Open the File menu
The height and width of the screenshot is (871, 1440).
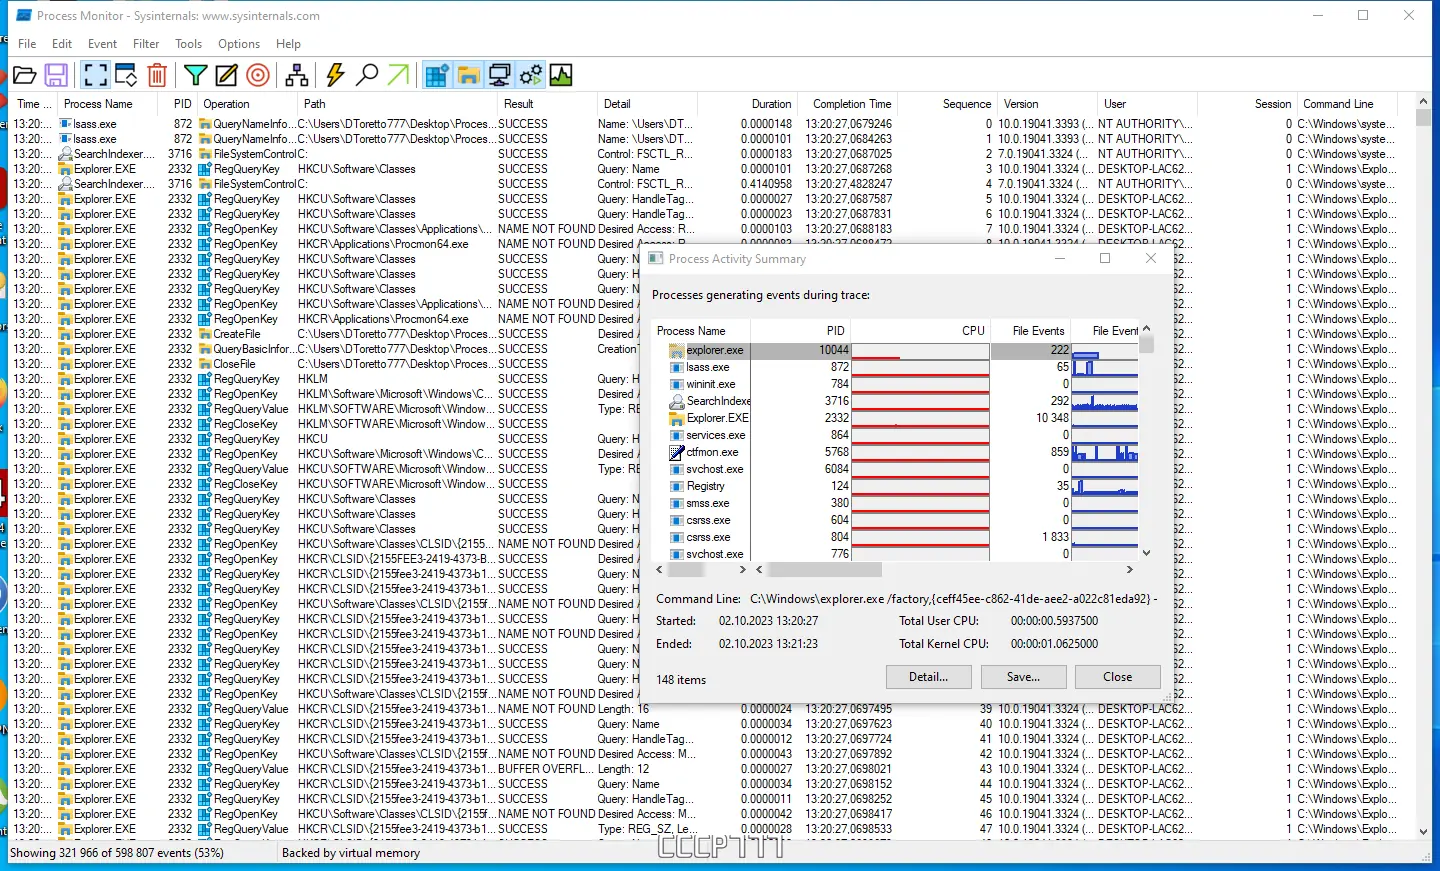point(27,44)
